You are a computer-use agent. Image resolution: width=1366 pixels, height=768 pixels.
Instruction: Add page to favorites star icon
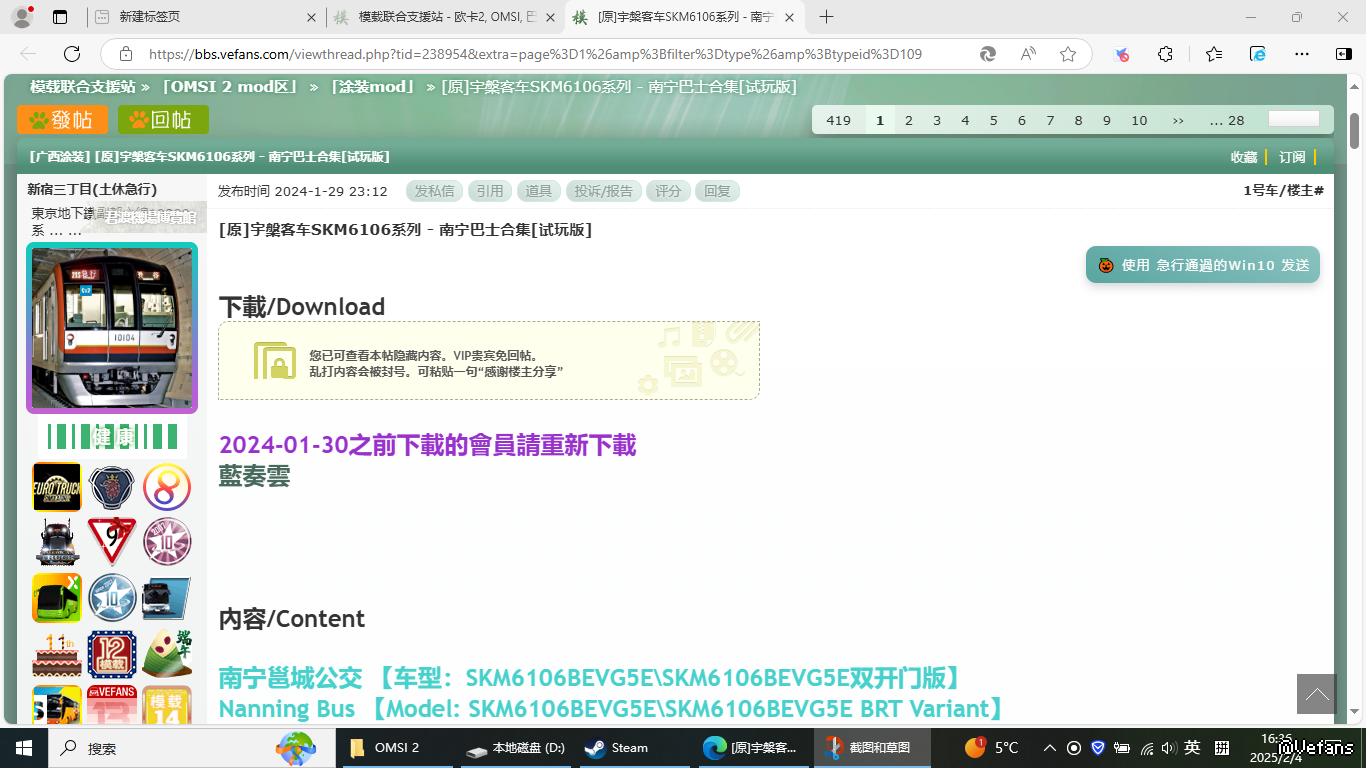pyautogui.click(x=1068, y=54)
